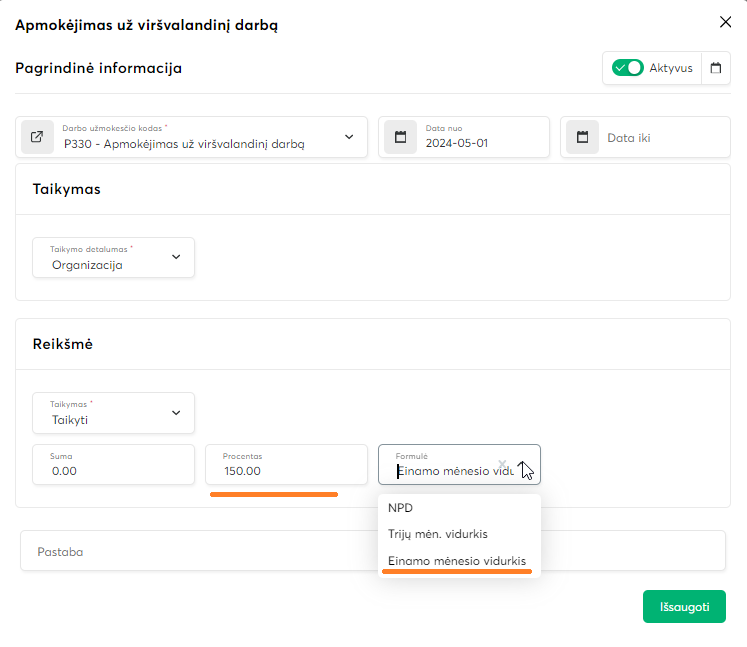The height and width of the screenshot is (647, 747).
Task: Clear the Formulė field with the X icon
Action: 502,463
